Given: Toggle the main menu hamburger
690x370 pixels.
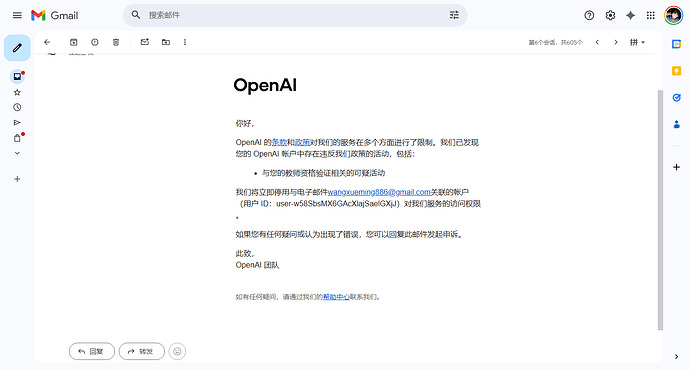Looking at the screenshot, I should tap(17, 15).
